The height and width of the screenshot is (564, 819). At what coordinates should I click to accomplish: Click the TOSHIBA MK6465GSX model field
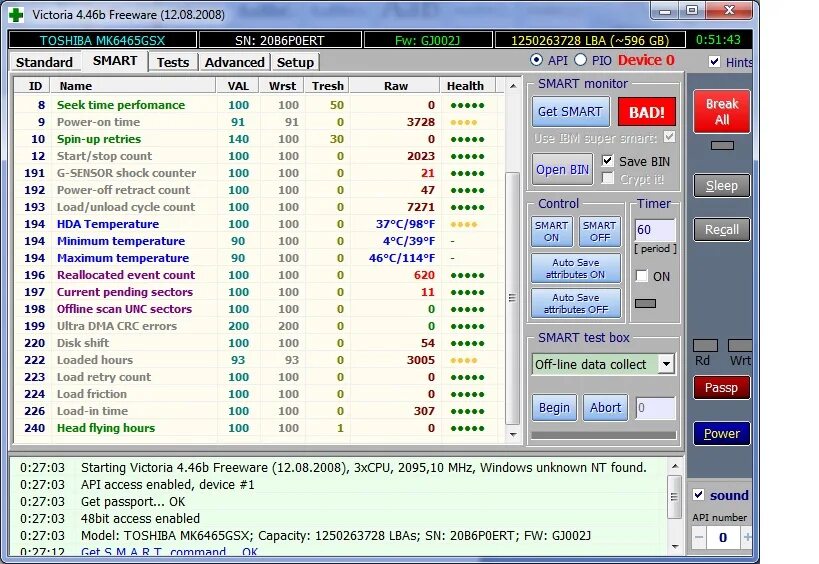[x=102, y=40]
